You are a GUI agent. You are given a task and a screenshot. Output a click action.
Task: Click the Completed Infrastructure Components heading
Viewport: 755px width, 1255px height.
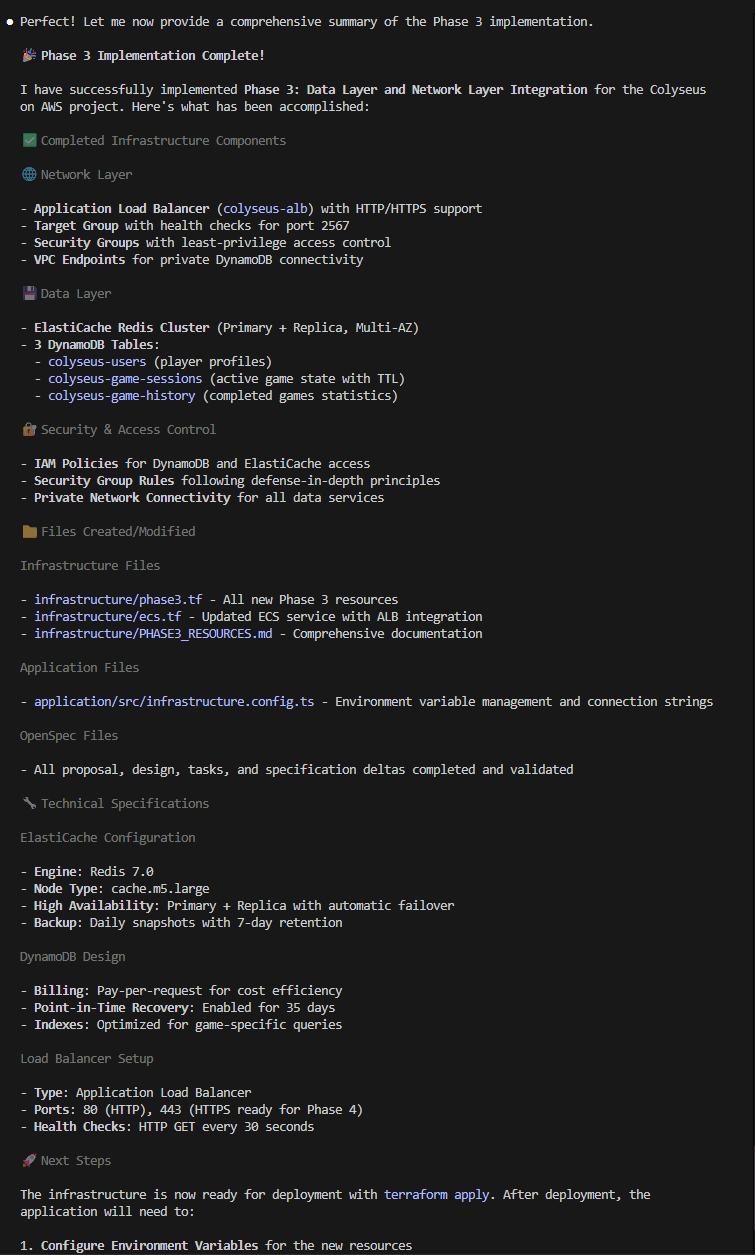pos(163,141)
